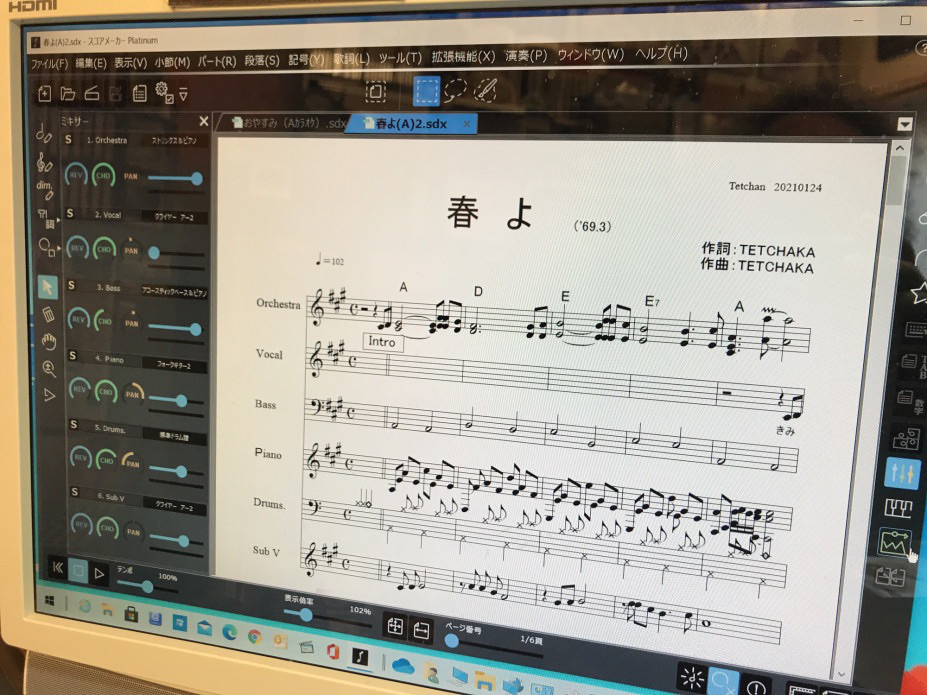
Task: Toggle solo for 2. Vocal track
Action: click(70, 213)
